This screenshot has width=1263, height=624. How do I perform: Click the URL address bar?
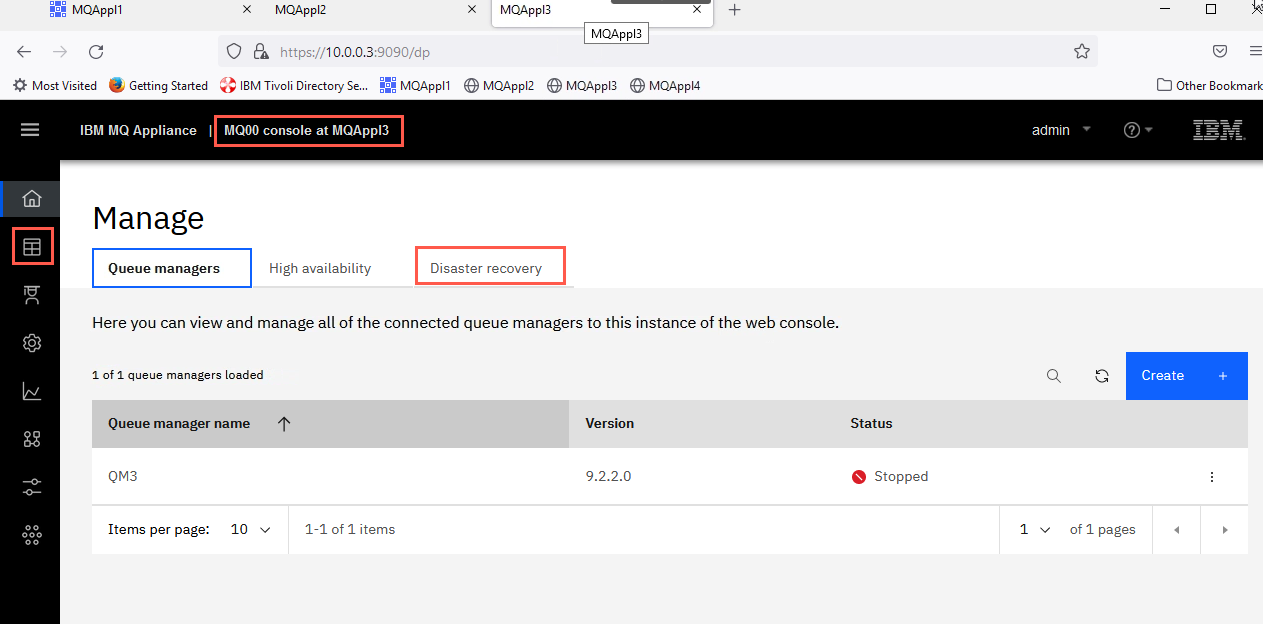660,51
